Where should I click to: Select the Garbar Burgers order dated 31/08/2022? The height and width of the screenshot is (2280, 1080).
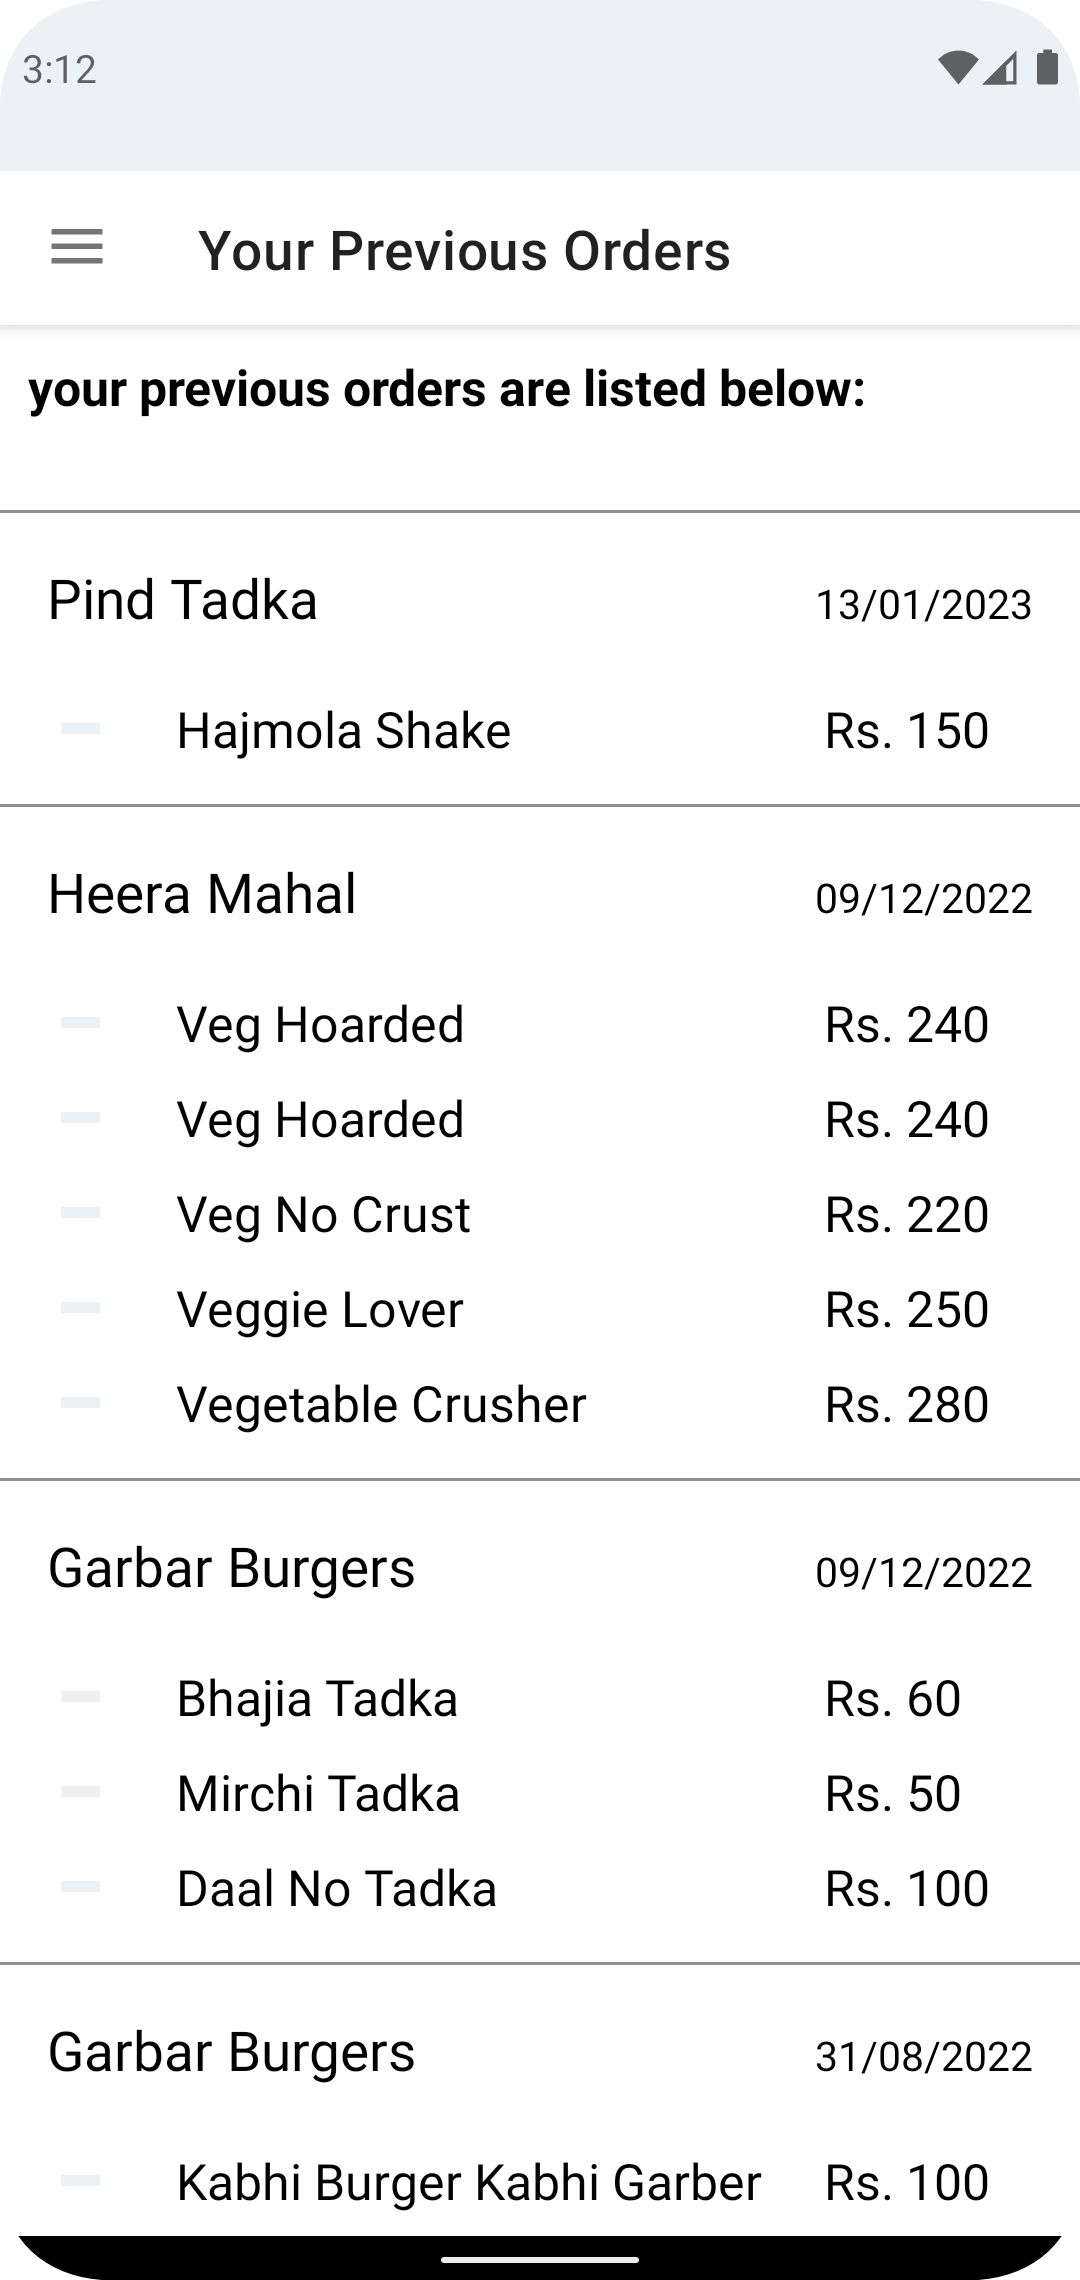point(231,2053)
